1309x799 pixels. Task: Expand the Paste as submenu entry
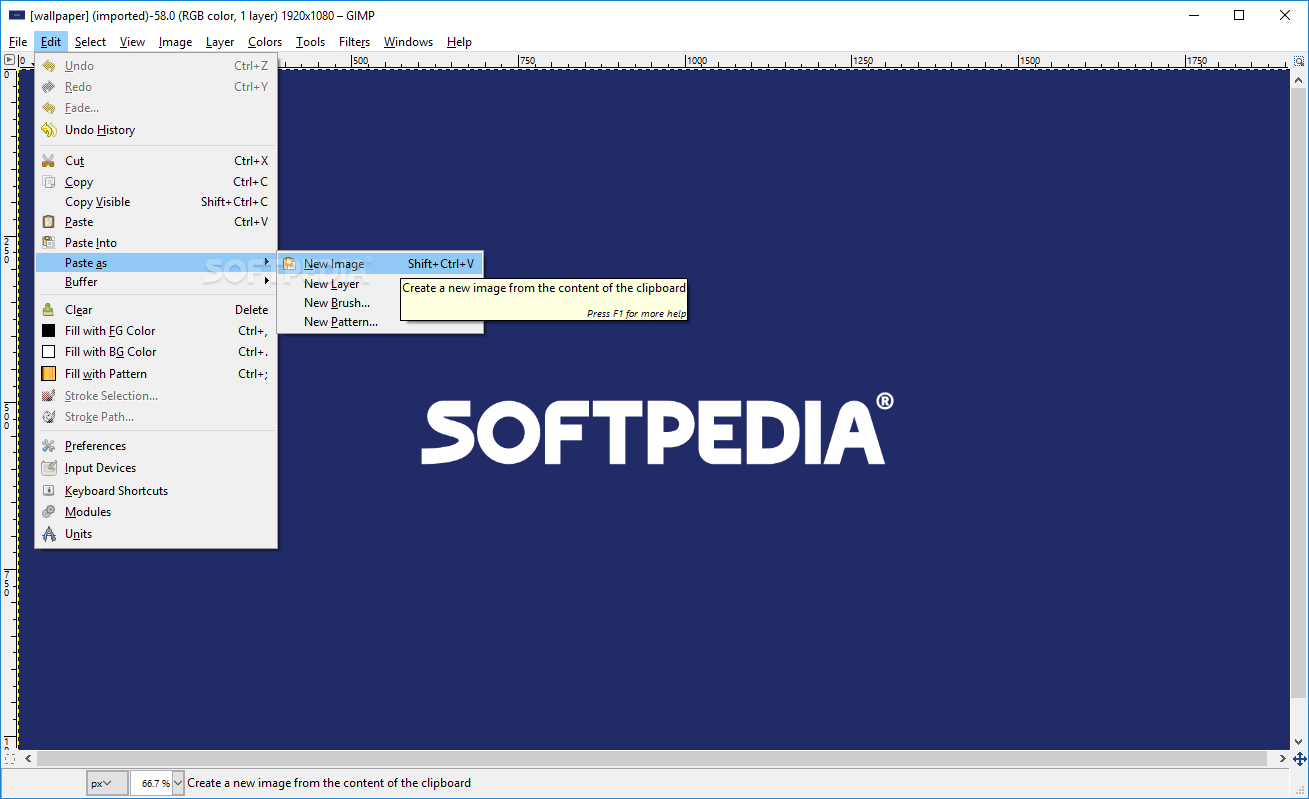[x=155, y=263]
